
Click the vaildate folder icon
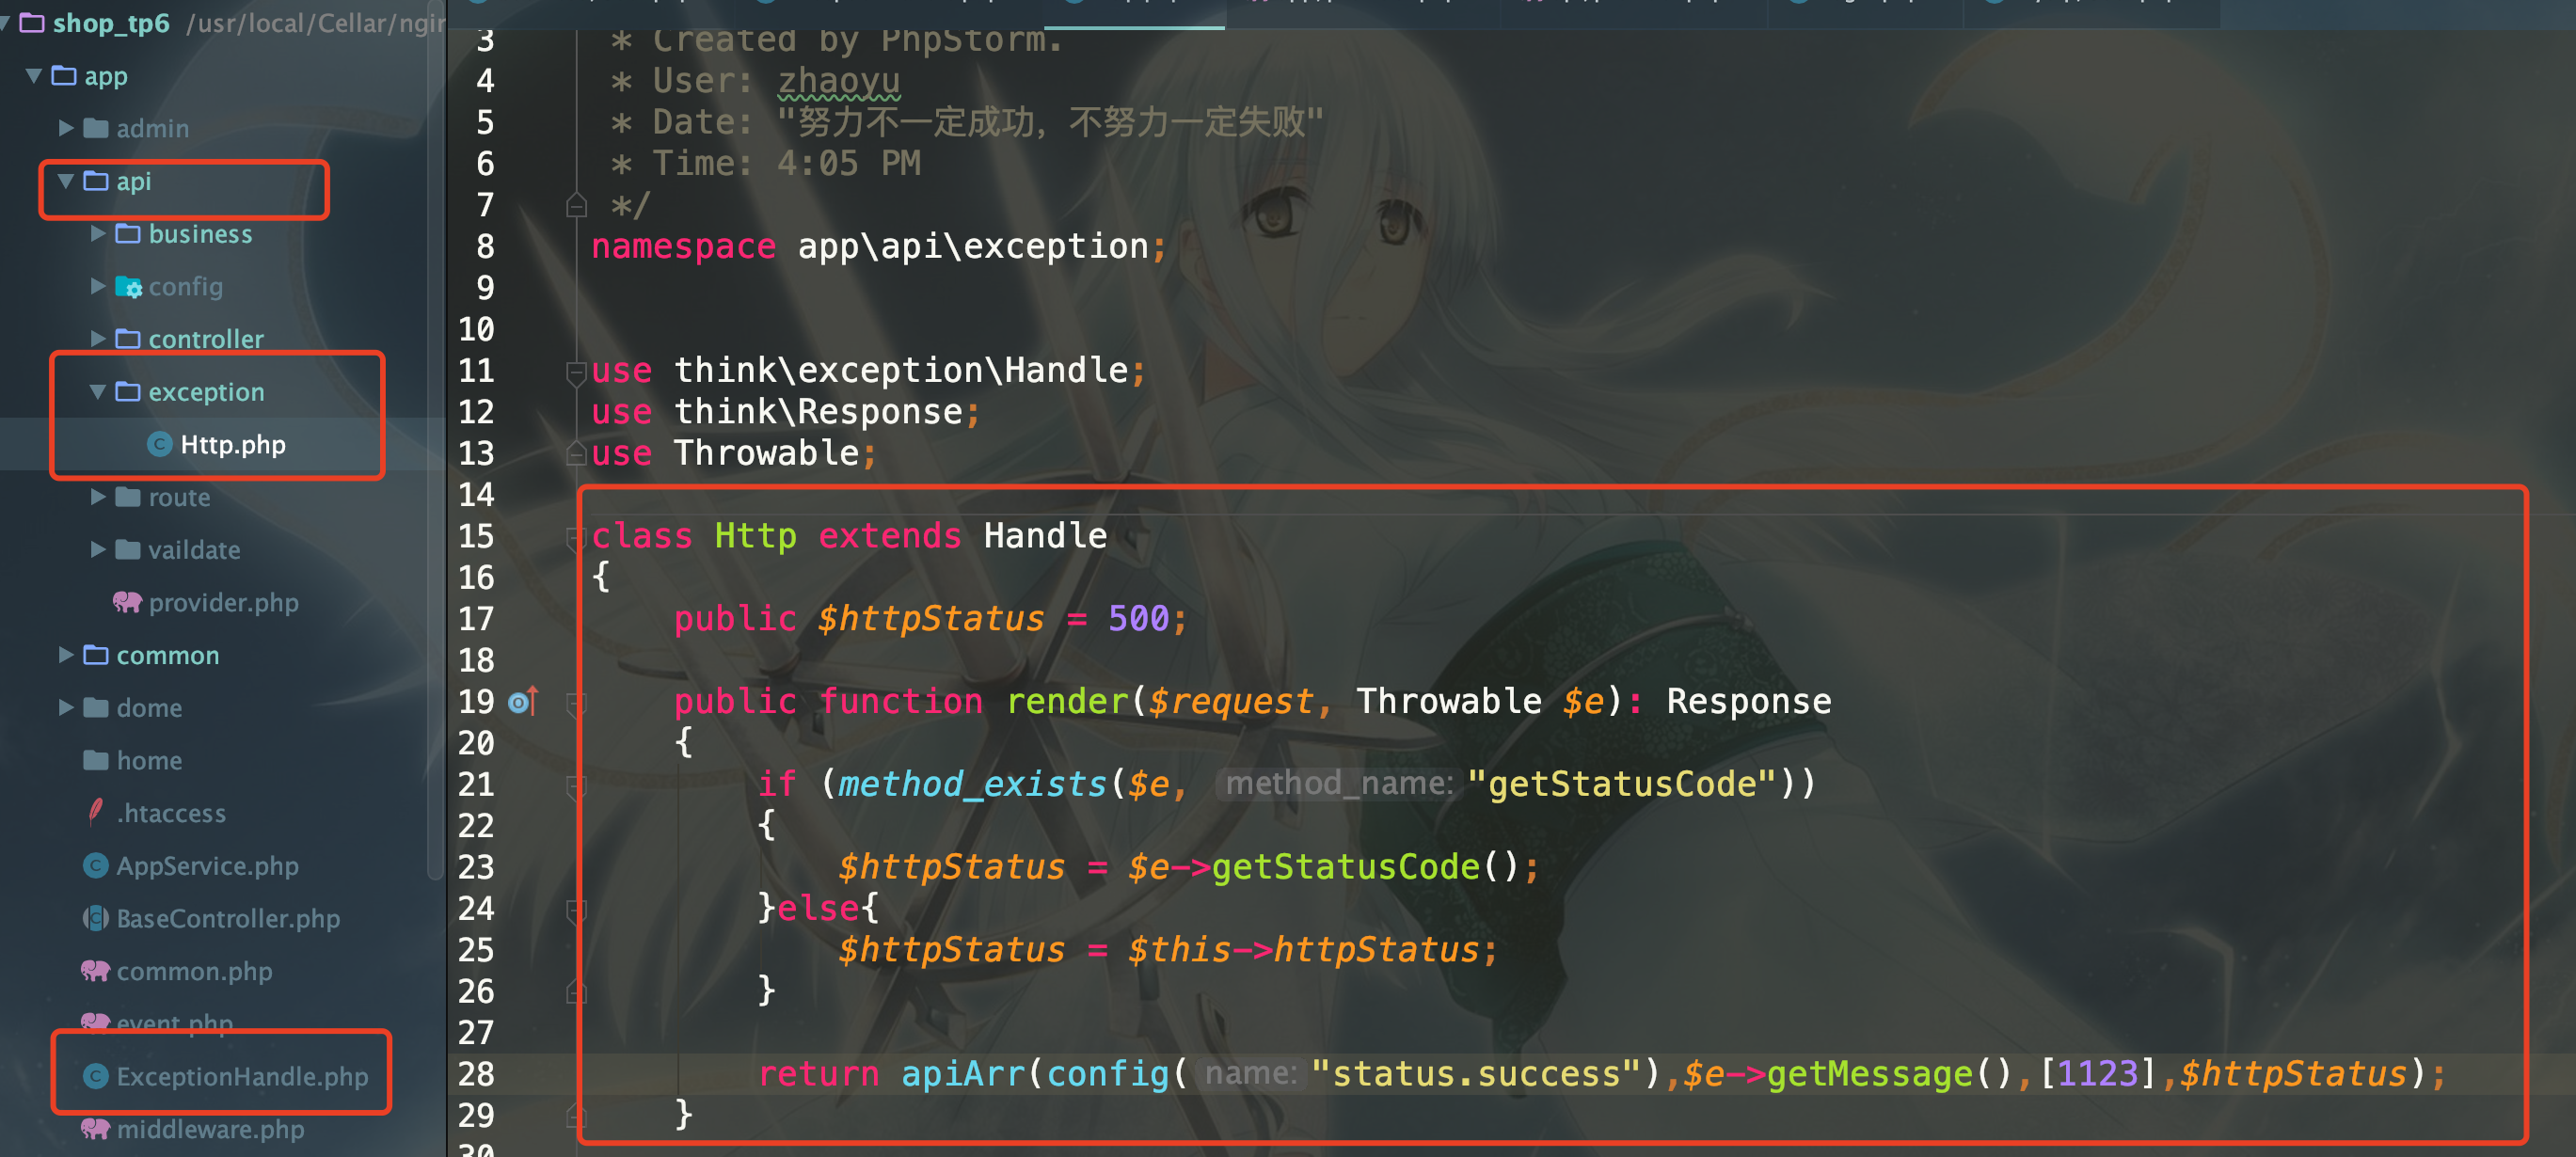(x=128, y=549)
